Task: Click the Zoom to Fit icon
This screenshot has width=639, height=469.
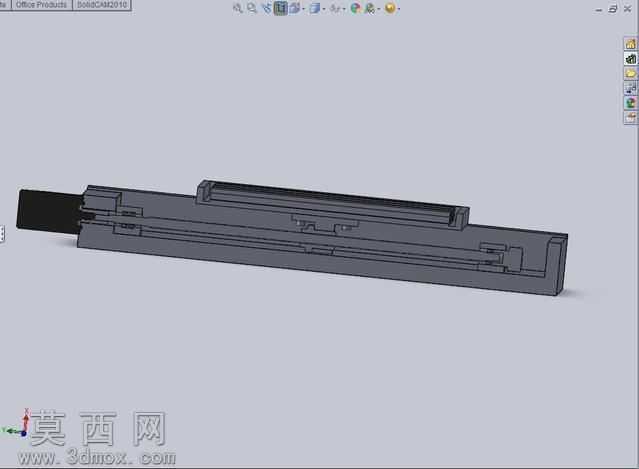Action: pos(238,8)
